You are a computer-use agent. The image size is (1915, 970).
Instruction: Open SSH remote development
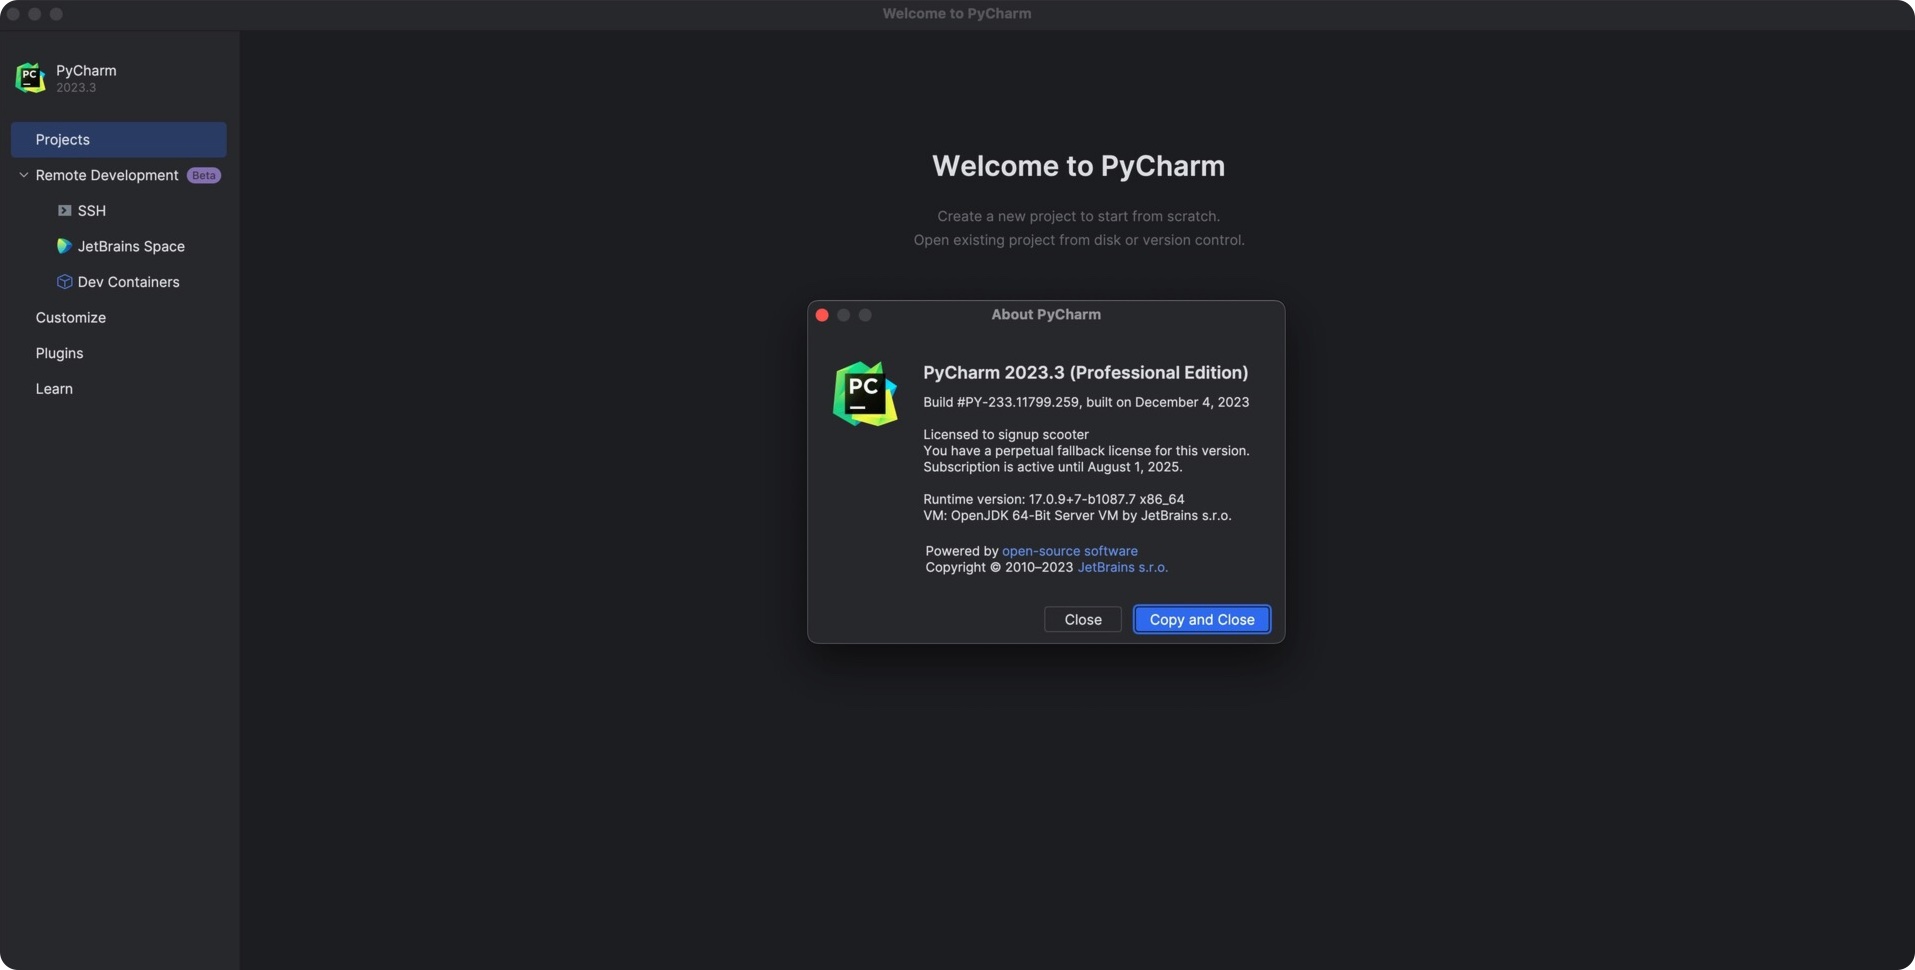pyautogui.click(x=91, y=211)
